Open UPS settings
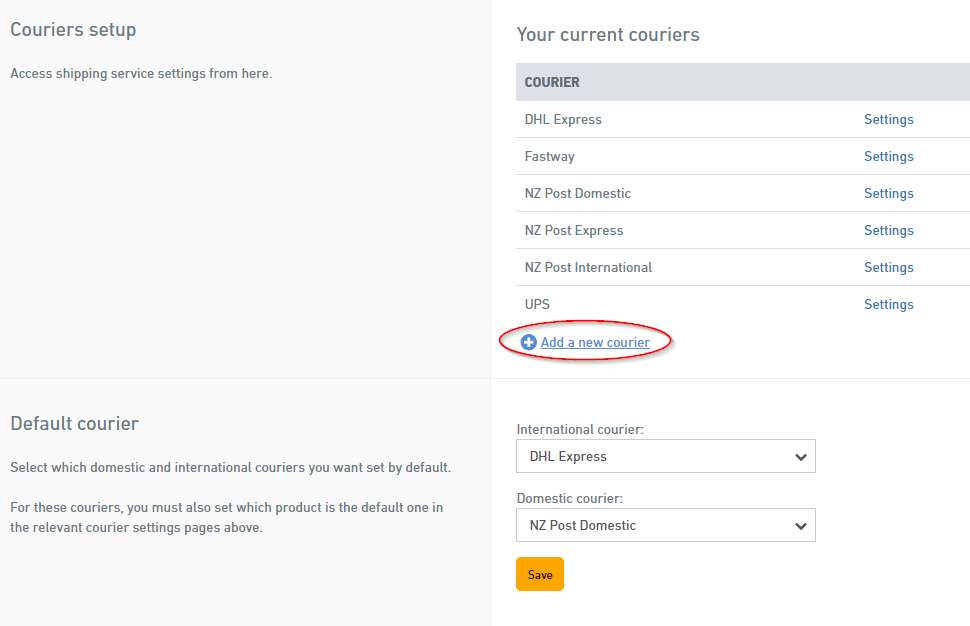This screenshot has width=970, height=626. 888,304
